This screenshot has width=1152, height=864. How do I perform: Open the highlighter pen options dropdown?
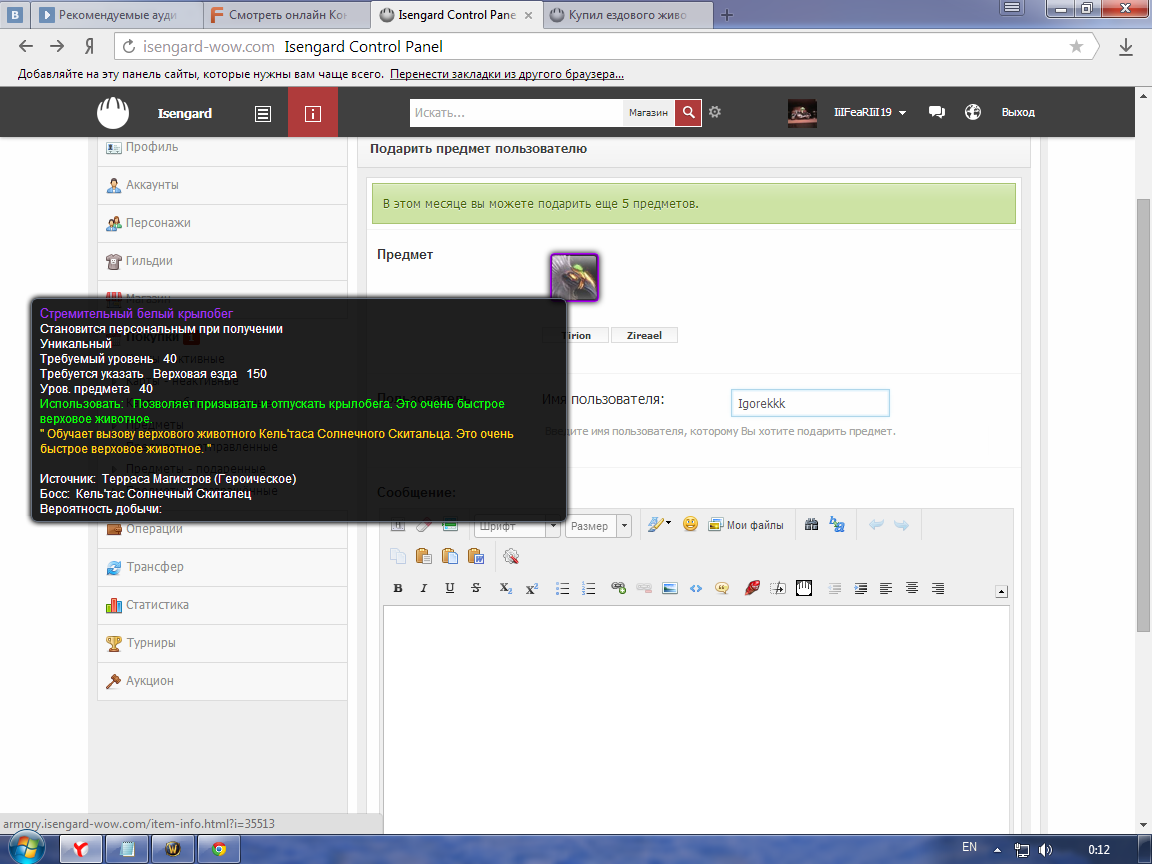[659, 524]
